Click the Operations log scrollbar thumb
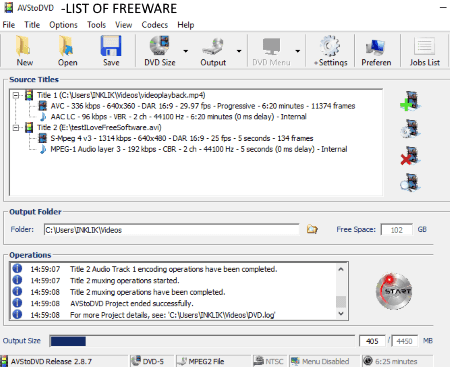Screen dimensions: 450x367 (341, 302)
